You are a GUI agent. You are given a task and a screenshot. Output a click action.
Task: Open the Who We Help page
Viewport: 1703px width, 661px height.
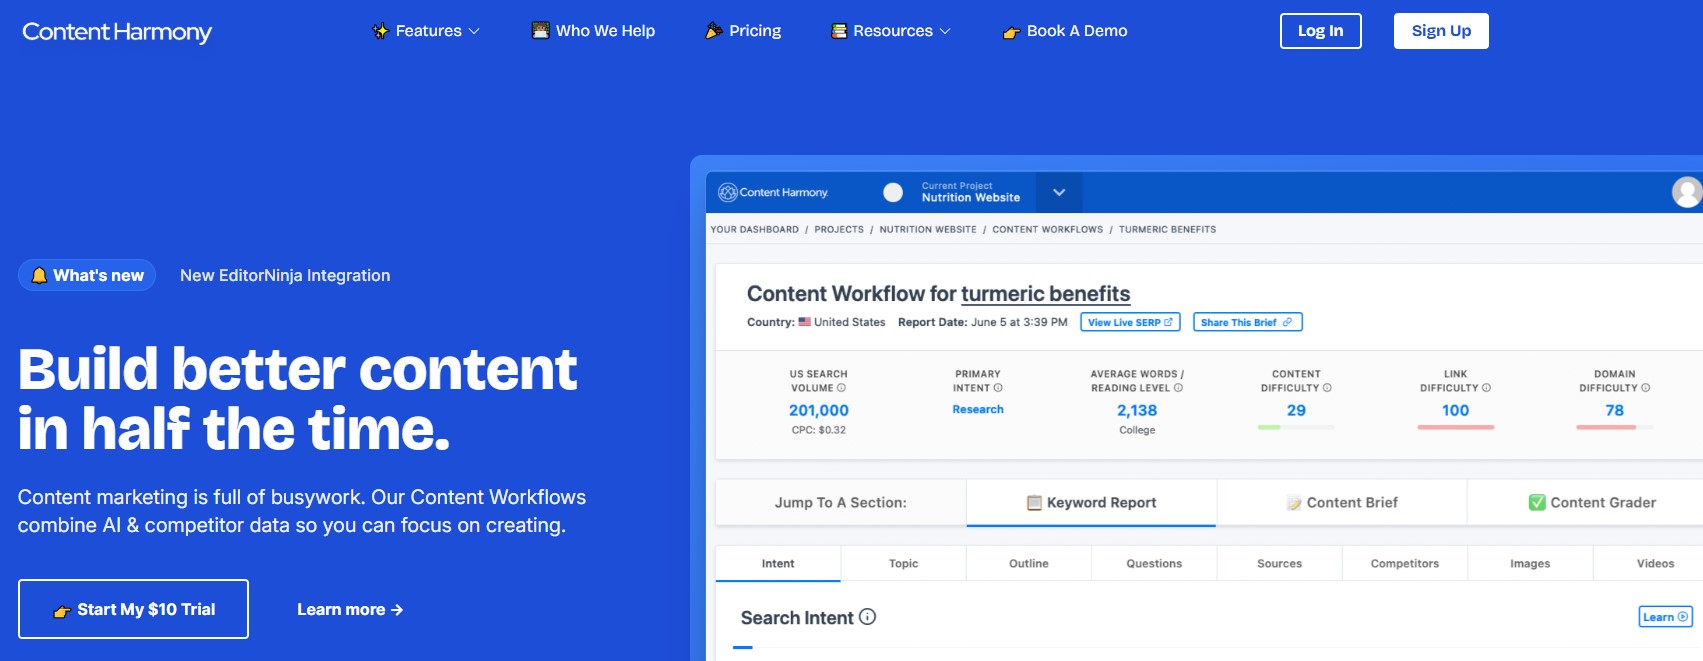[x=593, y=31]
